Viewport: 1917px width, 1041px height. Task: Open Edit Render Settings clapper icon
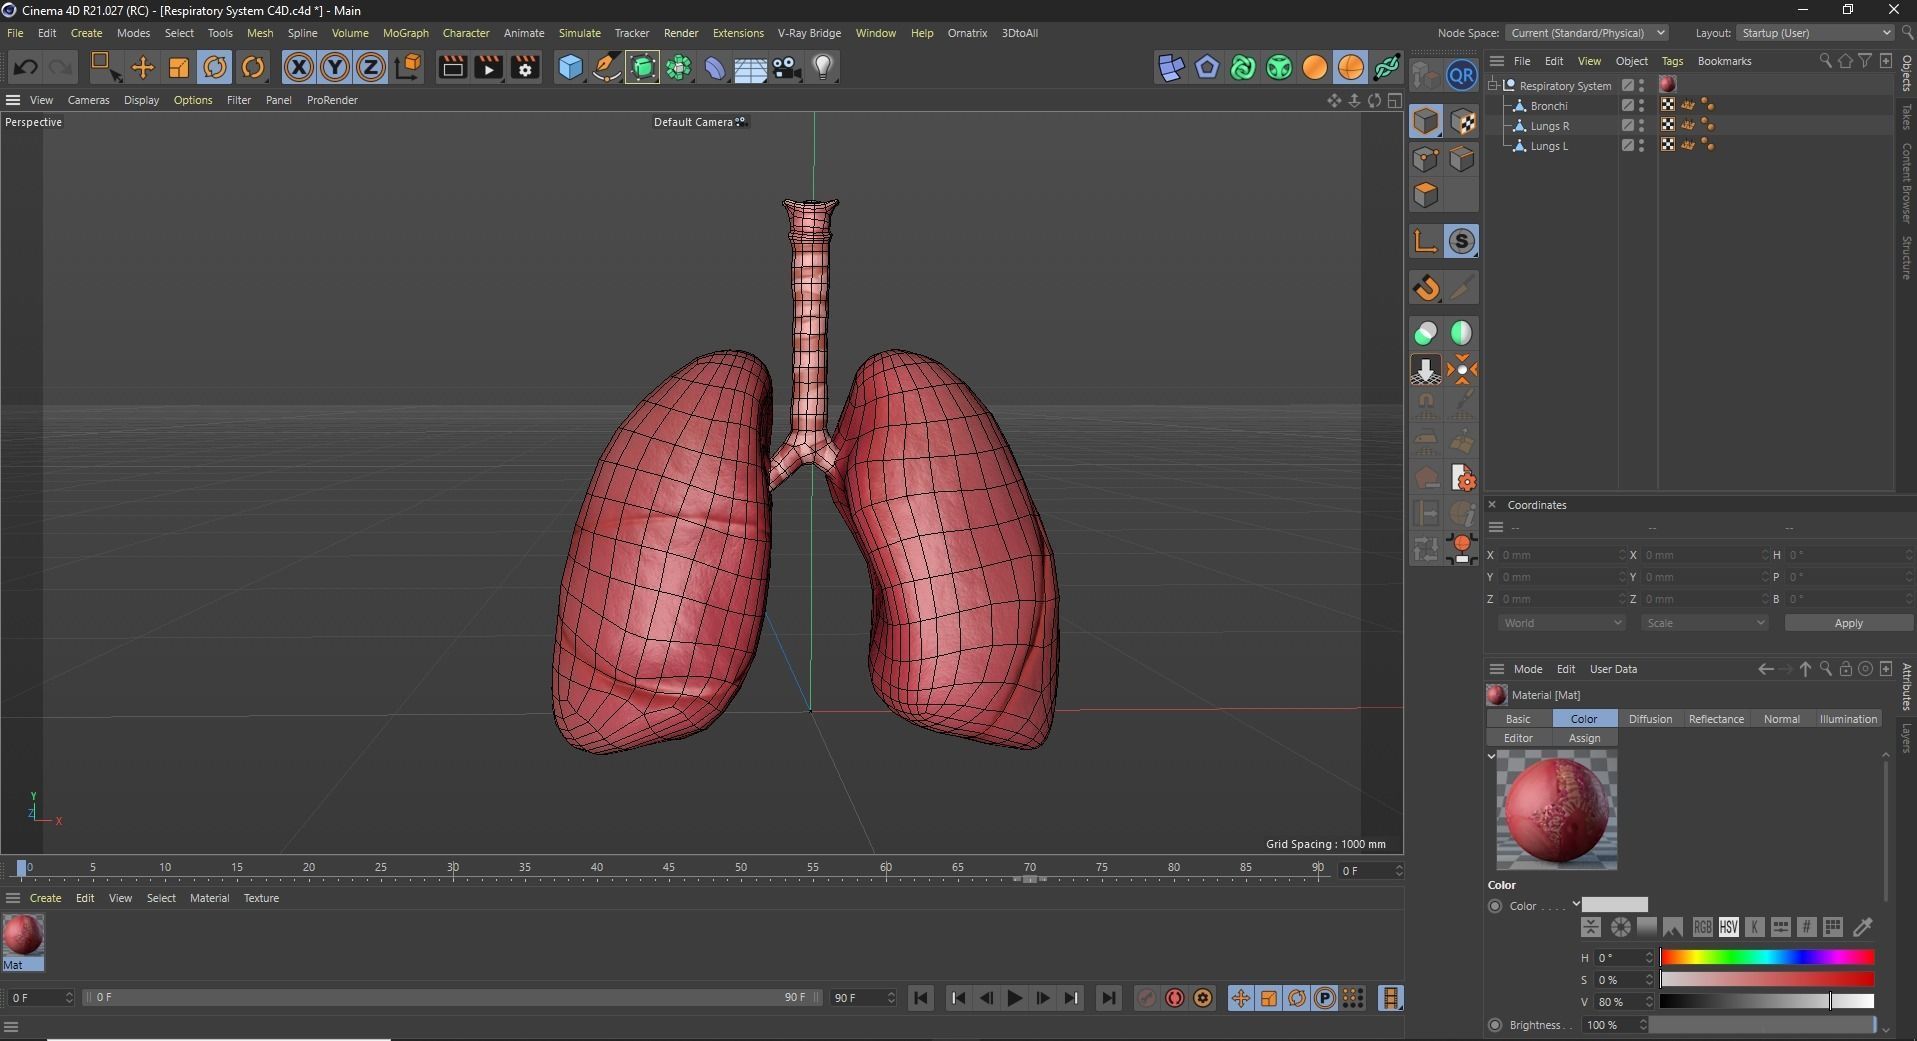[525, 68]
